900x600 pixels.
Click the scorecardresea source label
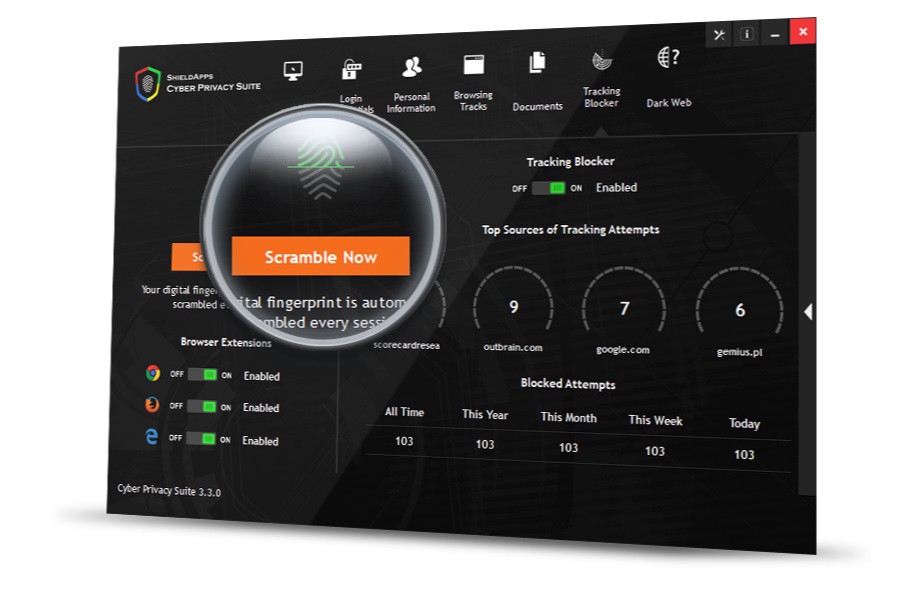click(406, 345)
